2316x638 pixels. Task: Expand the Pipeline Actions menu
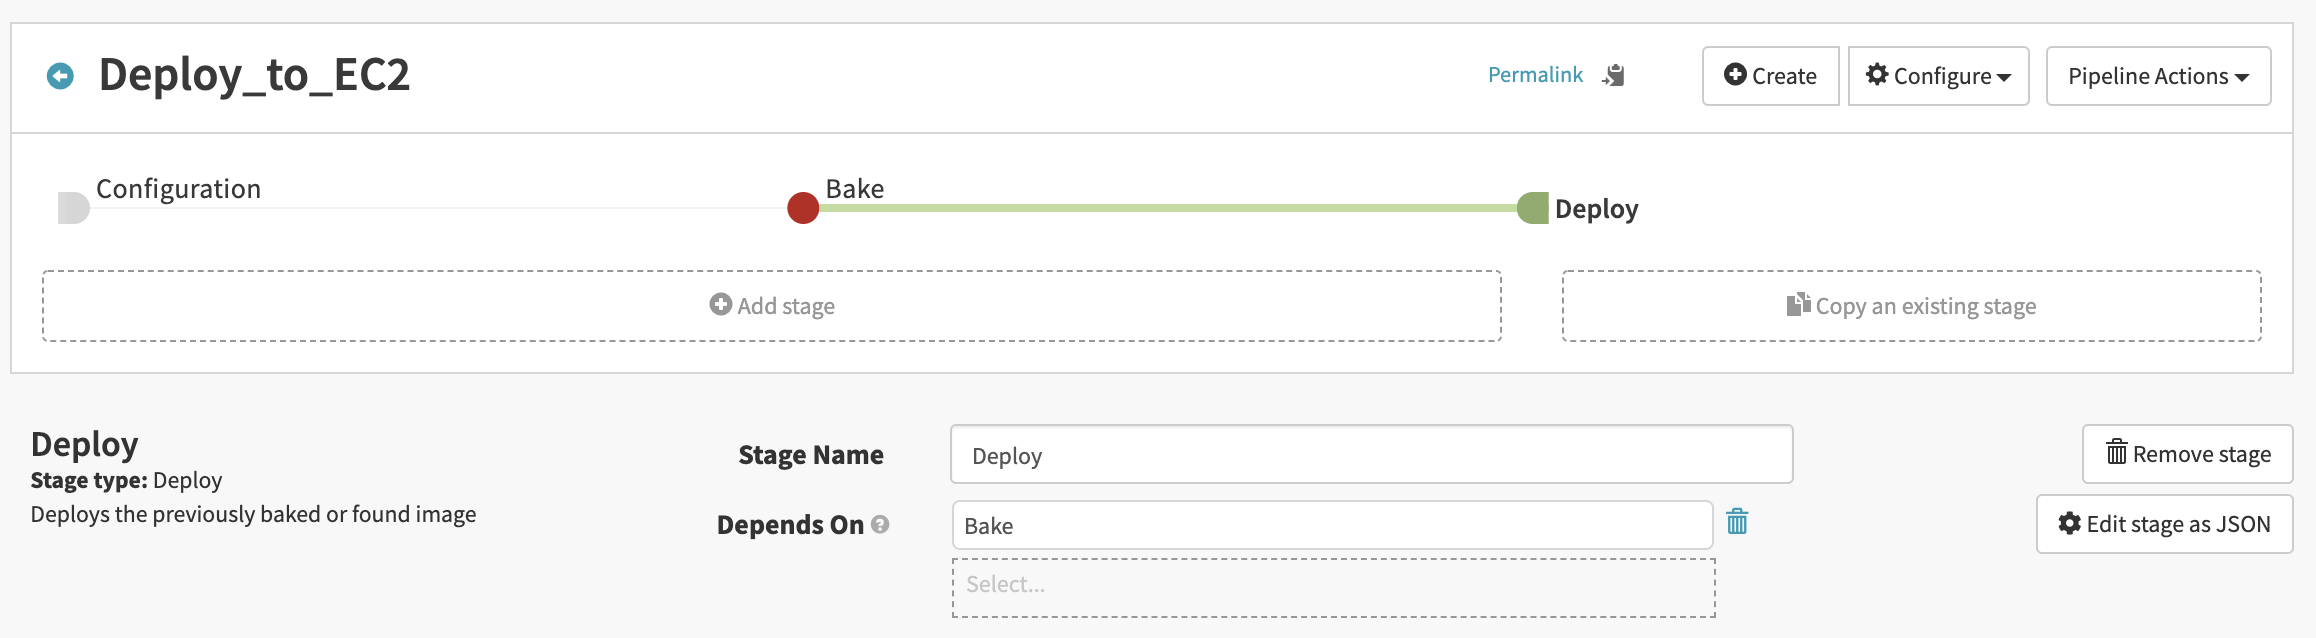coord(2158,76)
